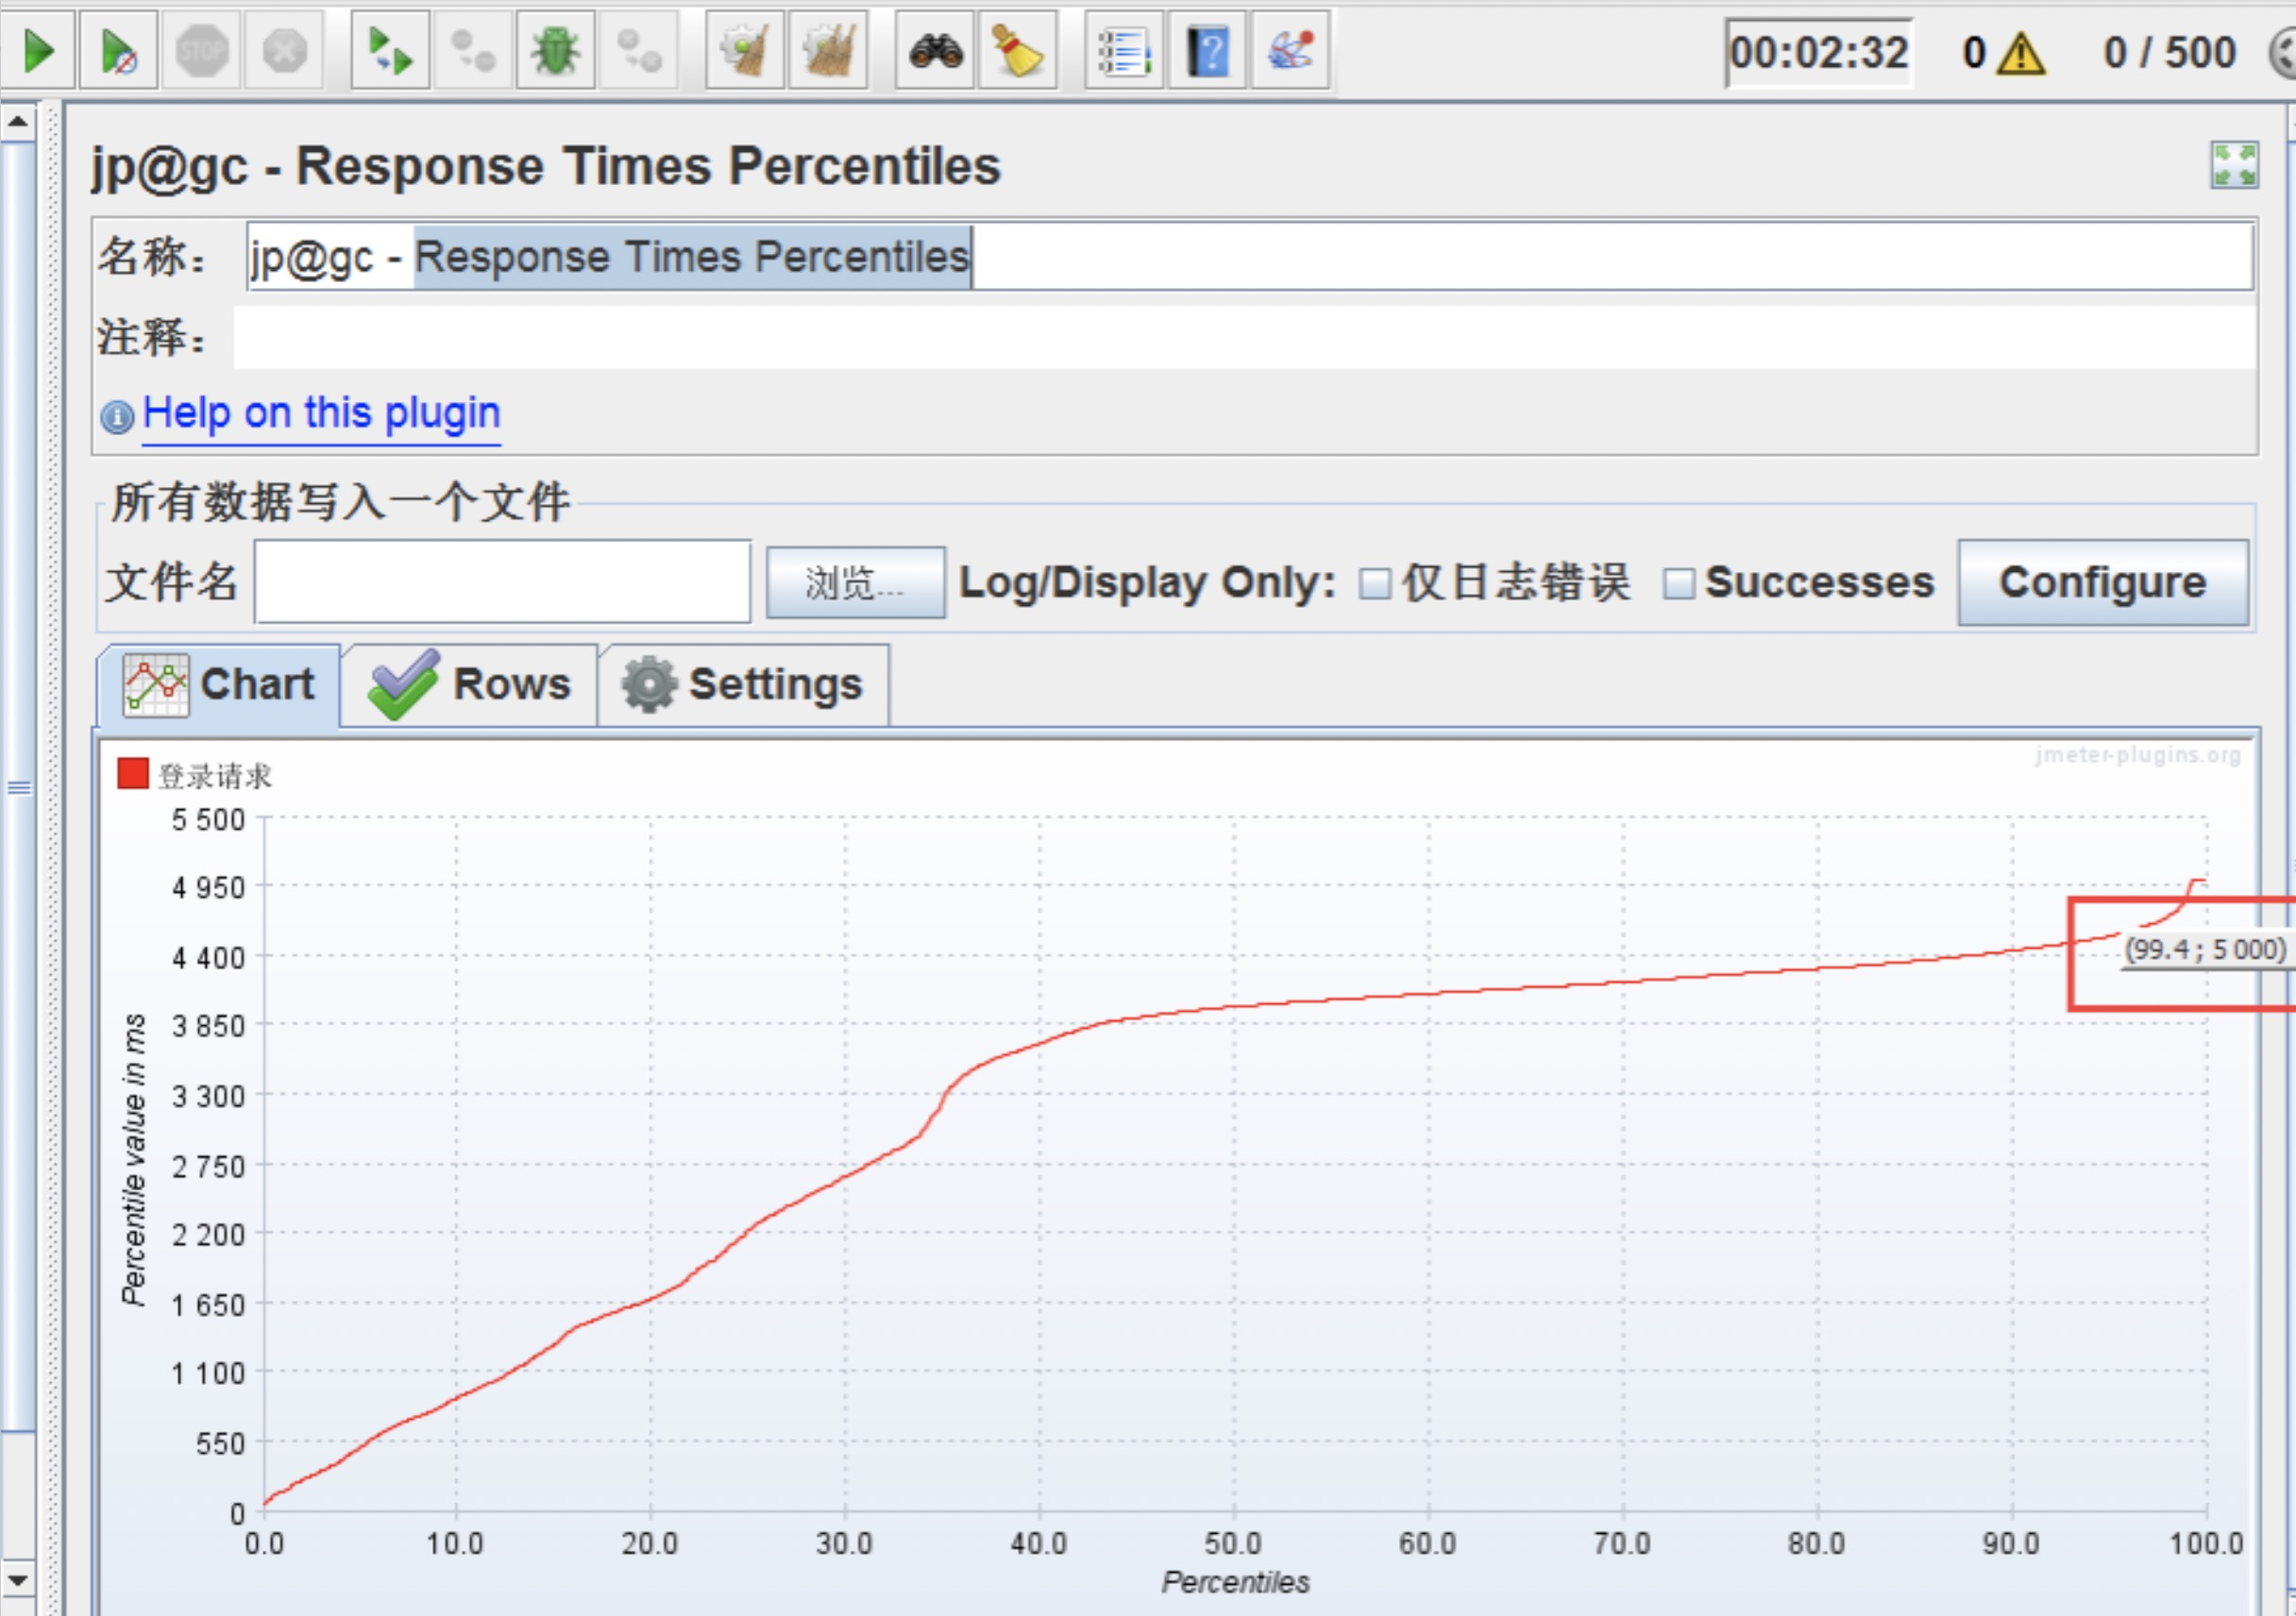Screen dimensions: 2296x1616
Task: Click Start no pauses button
Action: point(118,51)
